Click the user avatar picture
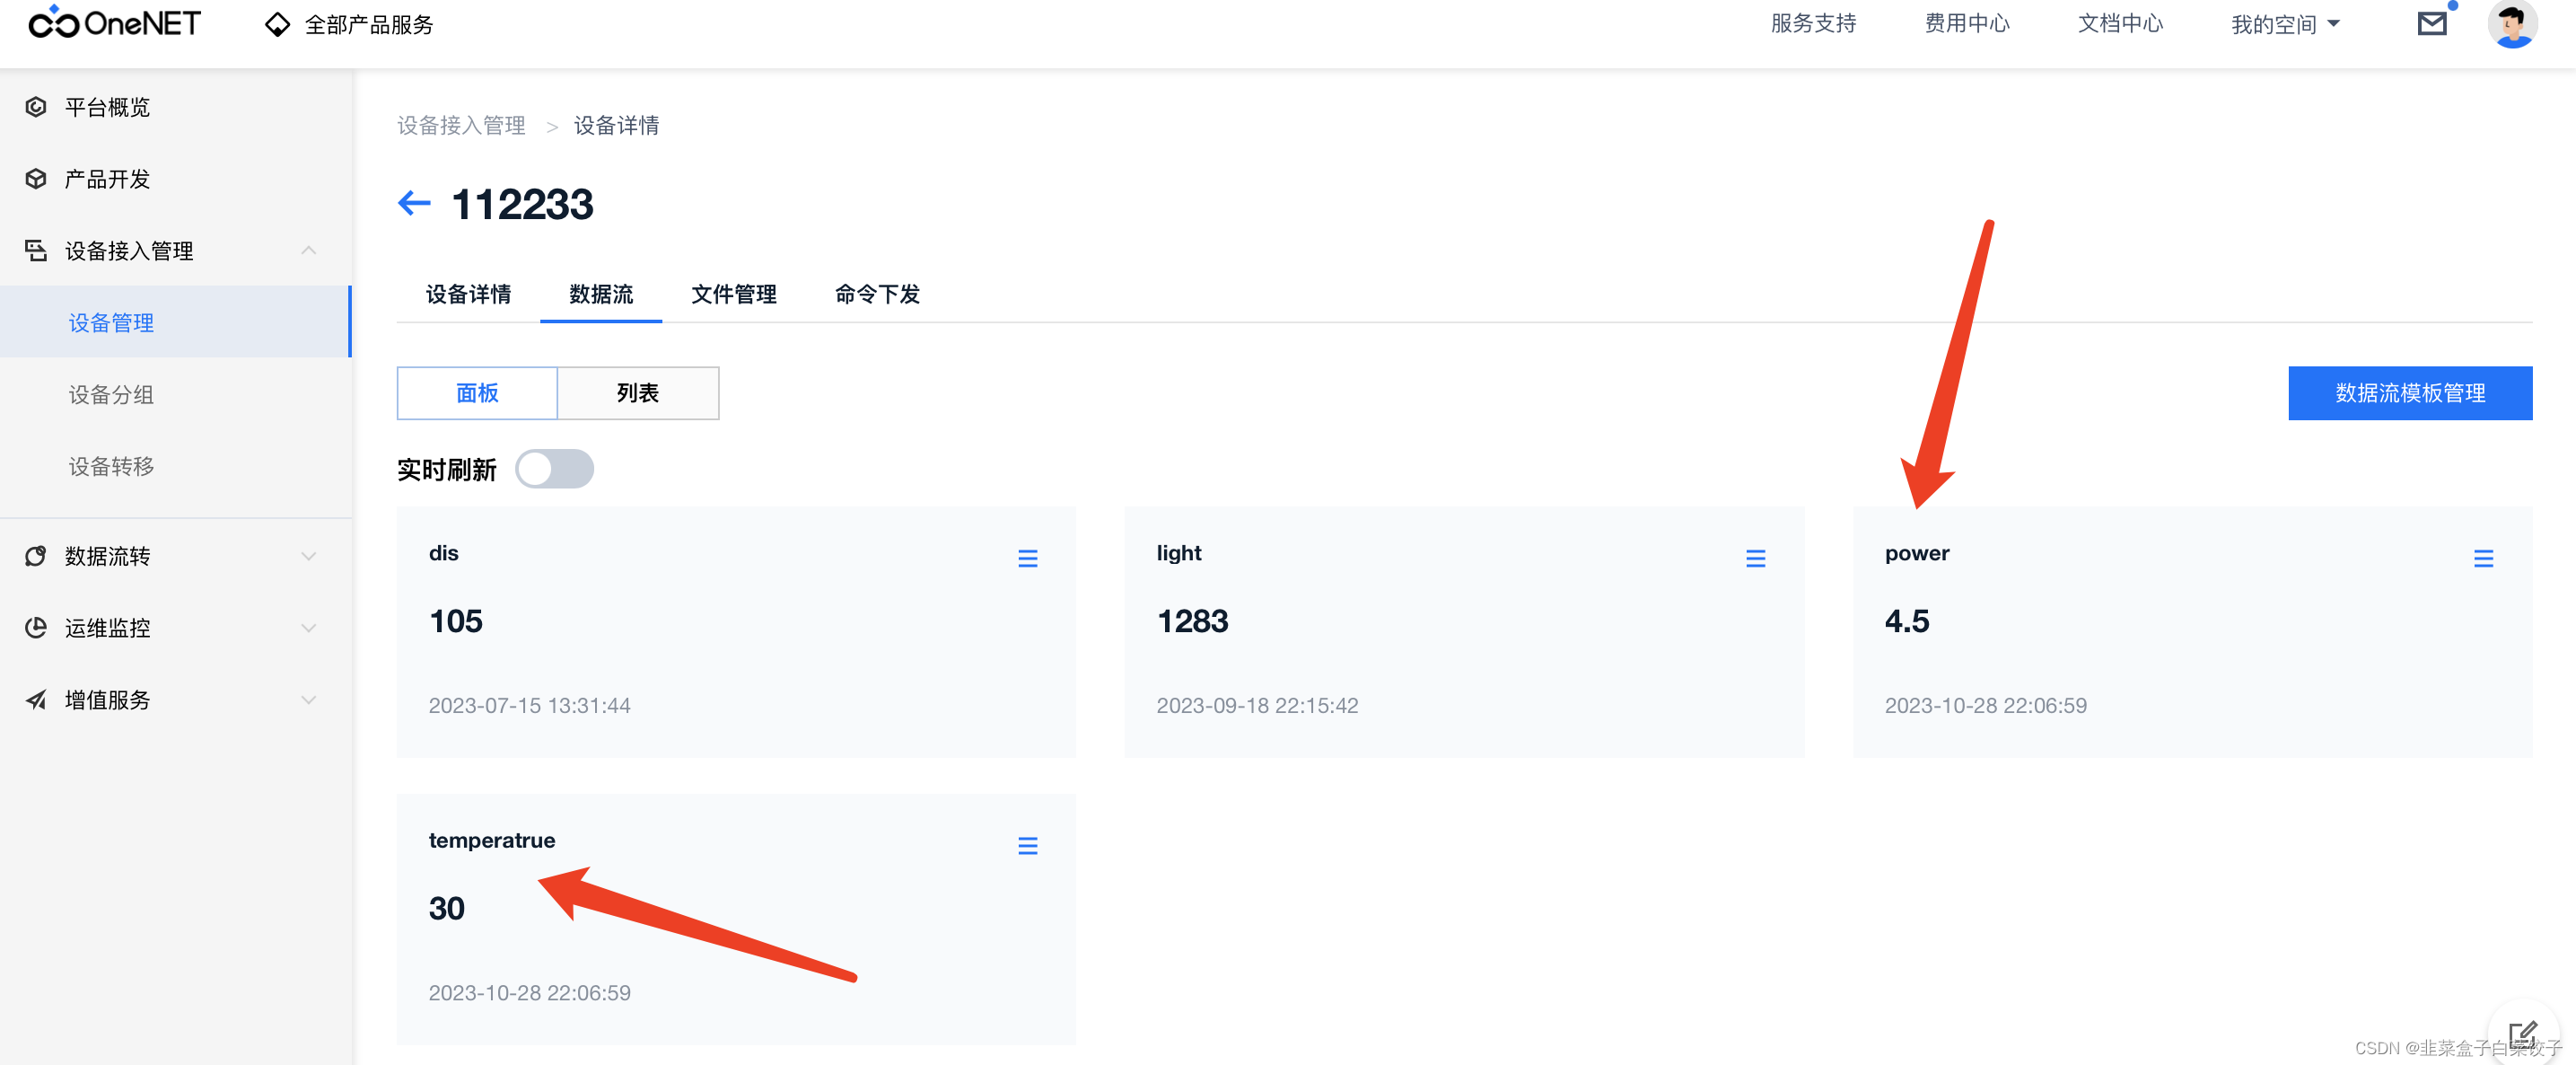Screen dimensions: 2576x1065 (2511, 24)
